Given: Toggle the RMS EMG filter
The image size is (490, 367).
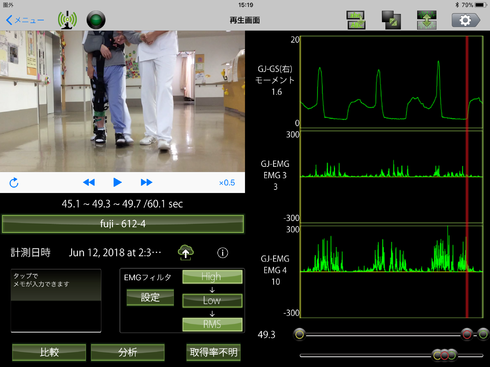Looking at the screenshot, I should (x=212, y=324).
